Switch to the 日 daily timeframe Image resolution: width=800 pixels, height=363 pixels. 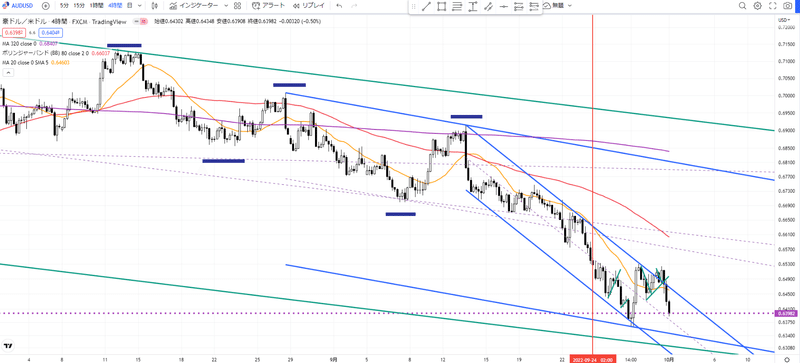pos(129,6)
